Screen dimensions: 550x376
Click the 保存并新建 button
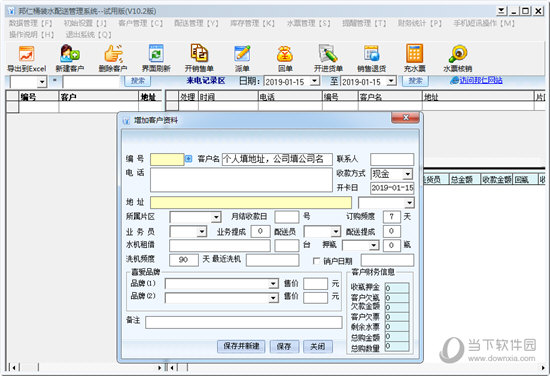tap(241, 347)
